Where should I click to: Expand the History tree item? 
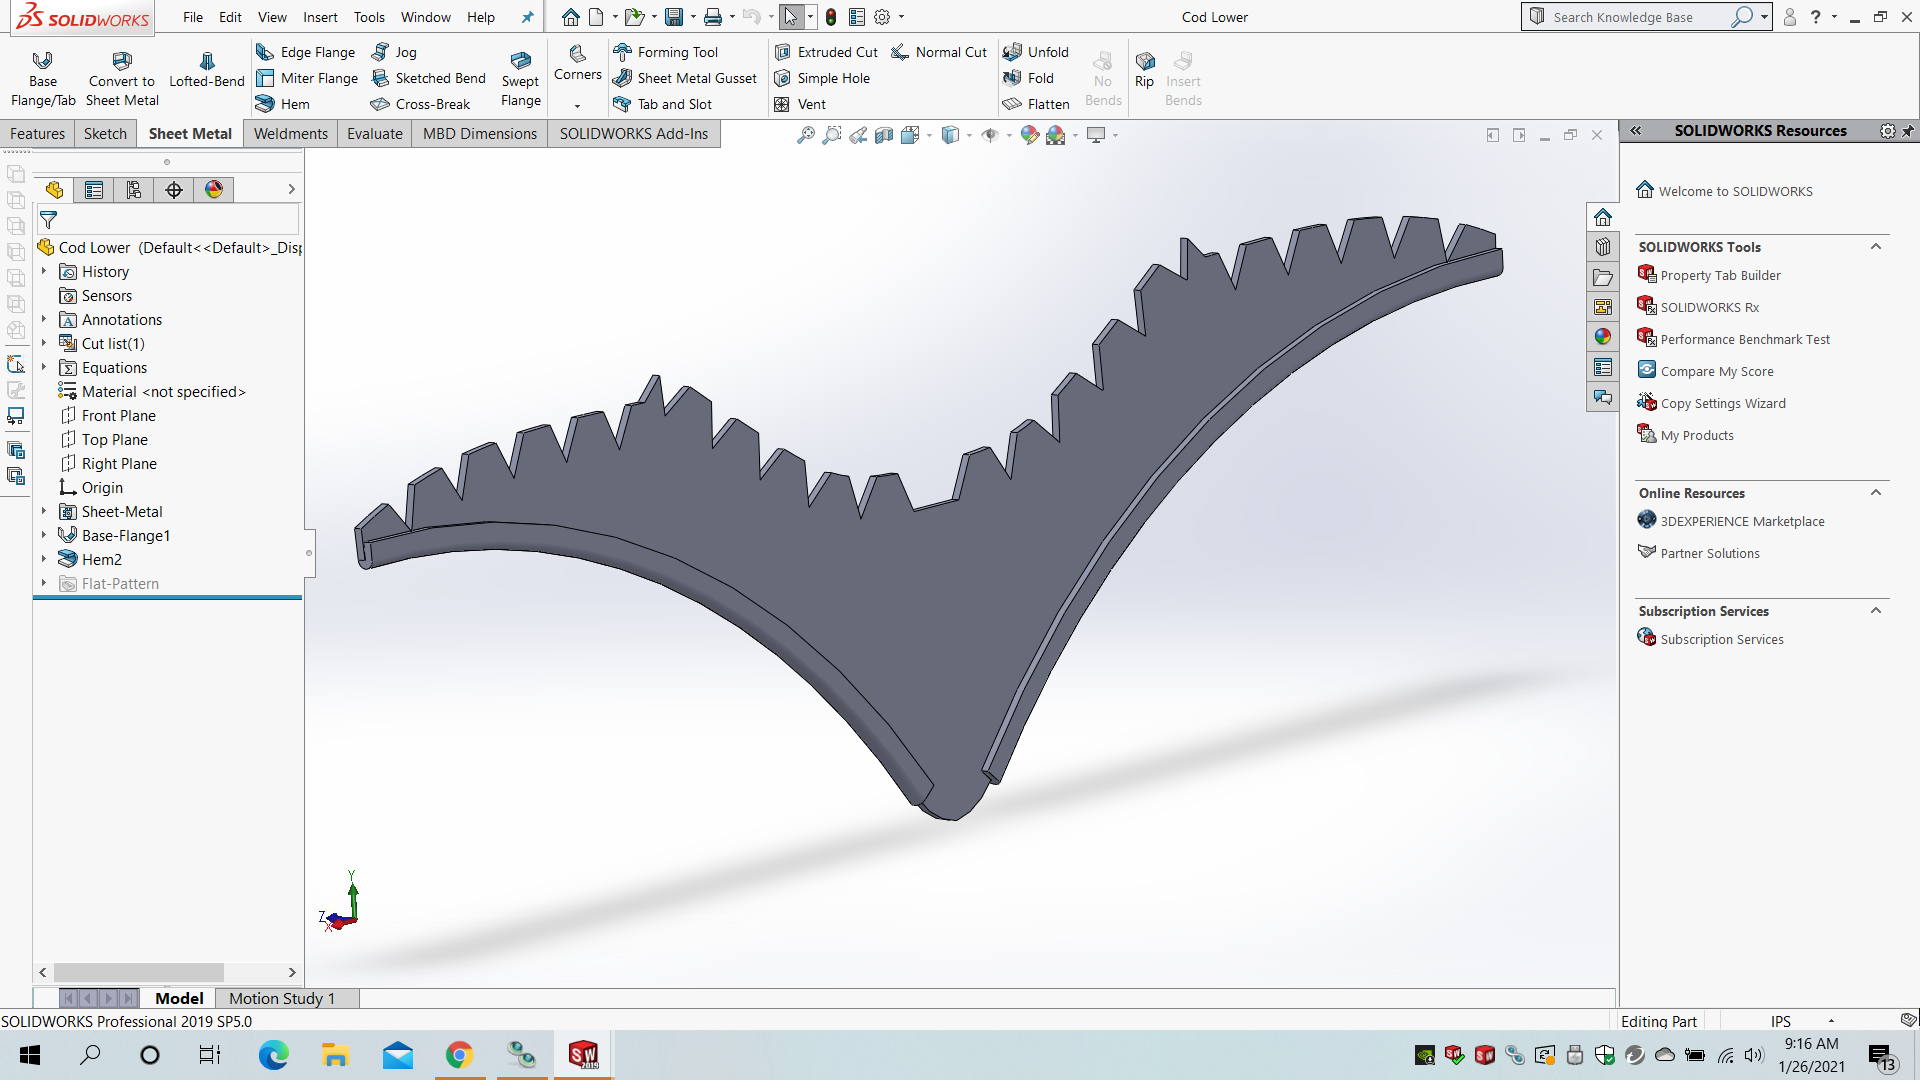coord(44,271)
